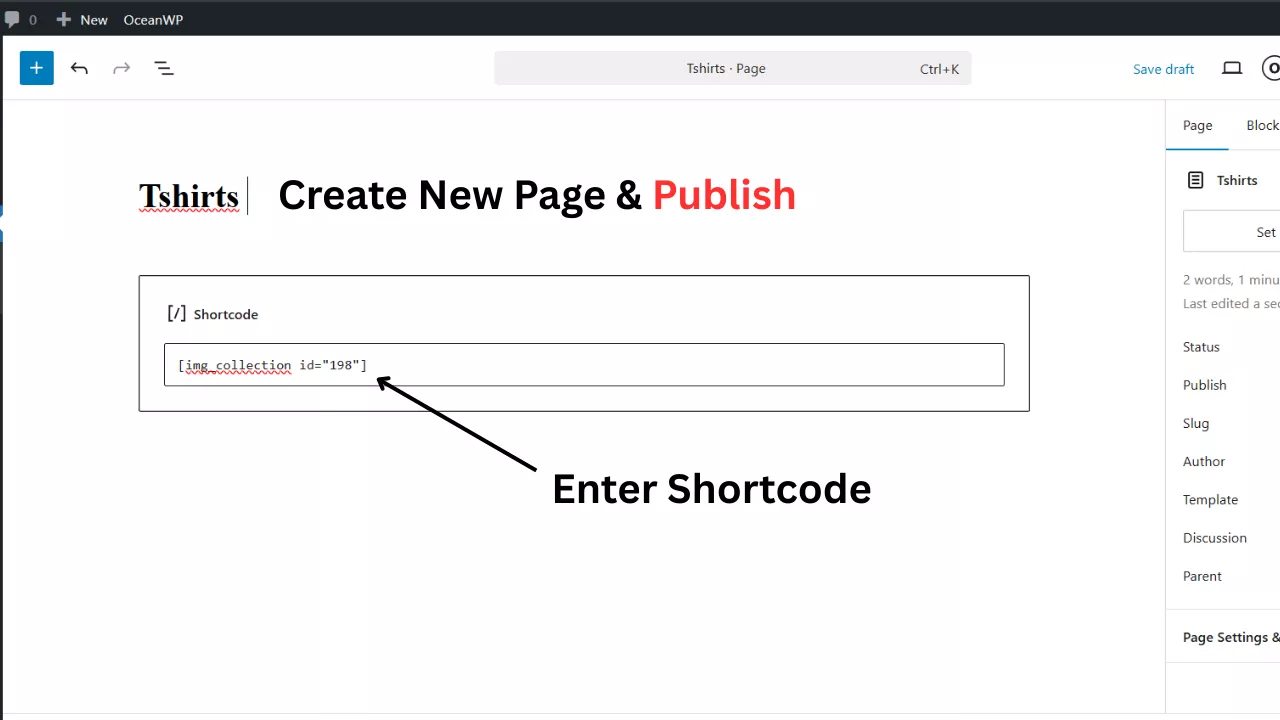Click the Tshirts page title
Screen dimensions: 1280x720
click(189, 196)
